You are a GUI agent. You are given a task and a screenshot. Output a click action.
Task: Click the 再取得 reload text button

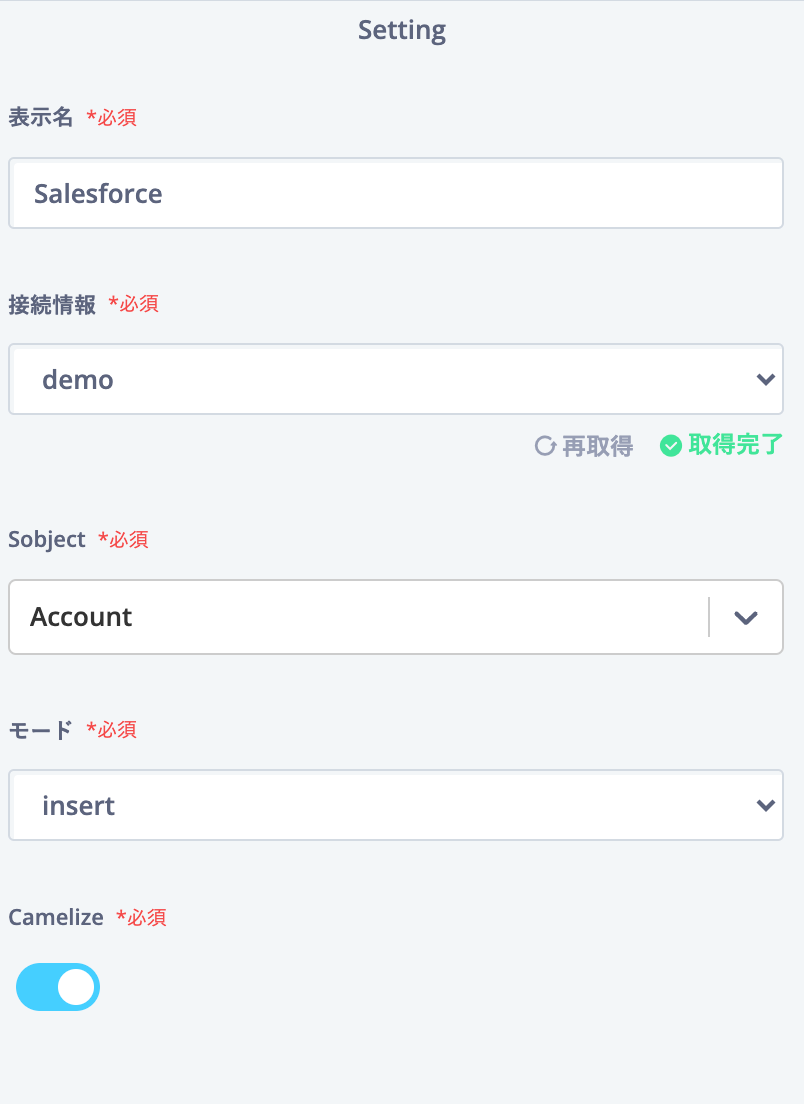coord(597,446)
